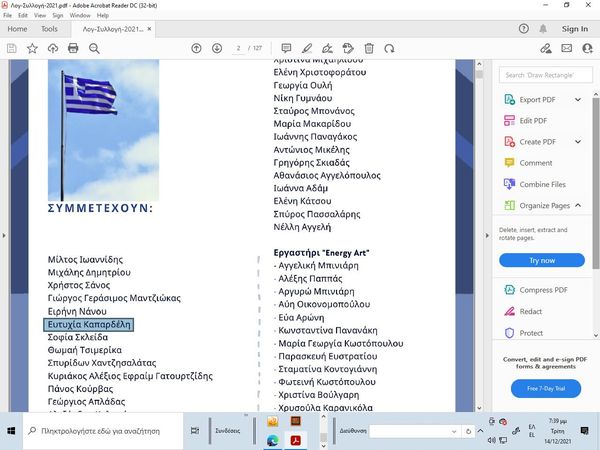Open Combine Files tool
The width and height of the screenshot is (600, 450).
point(542,184)
